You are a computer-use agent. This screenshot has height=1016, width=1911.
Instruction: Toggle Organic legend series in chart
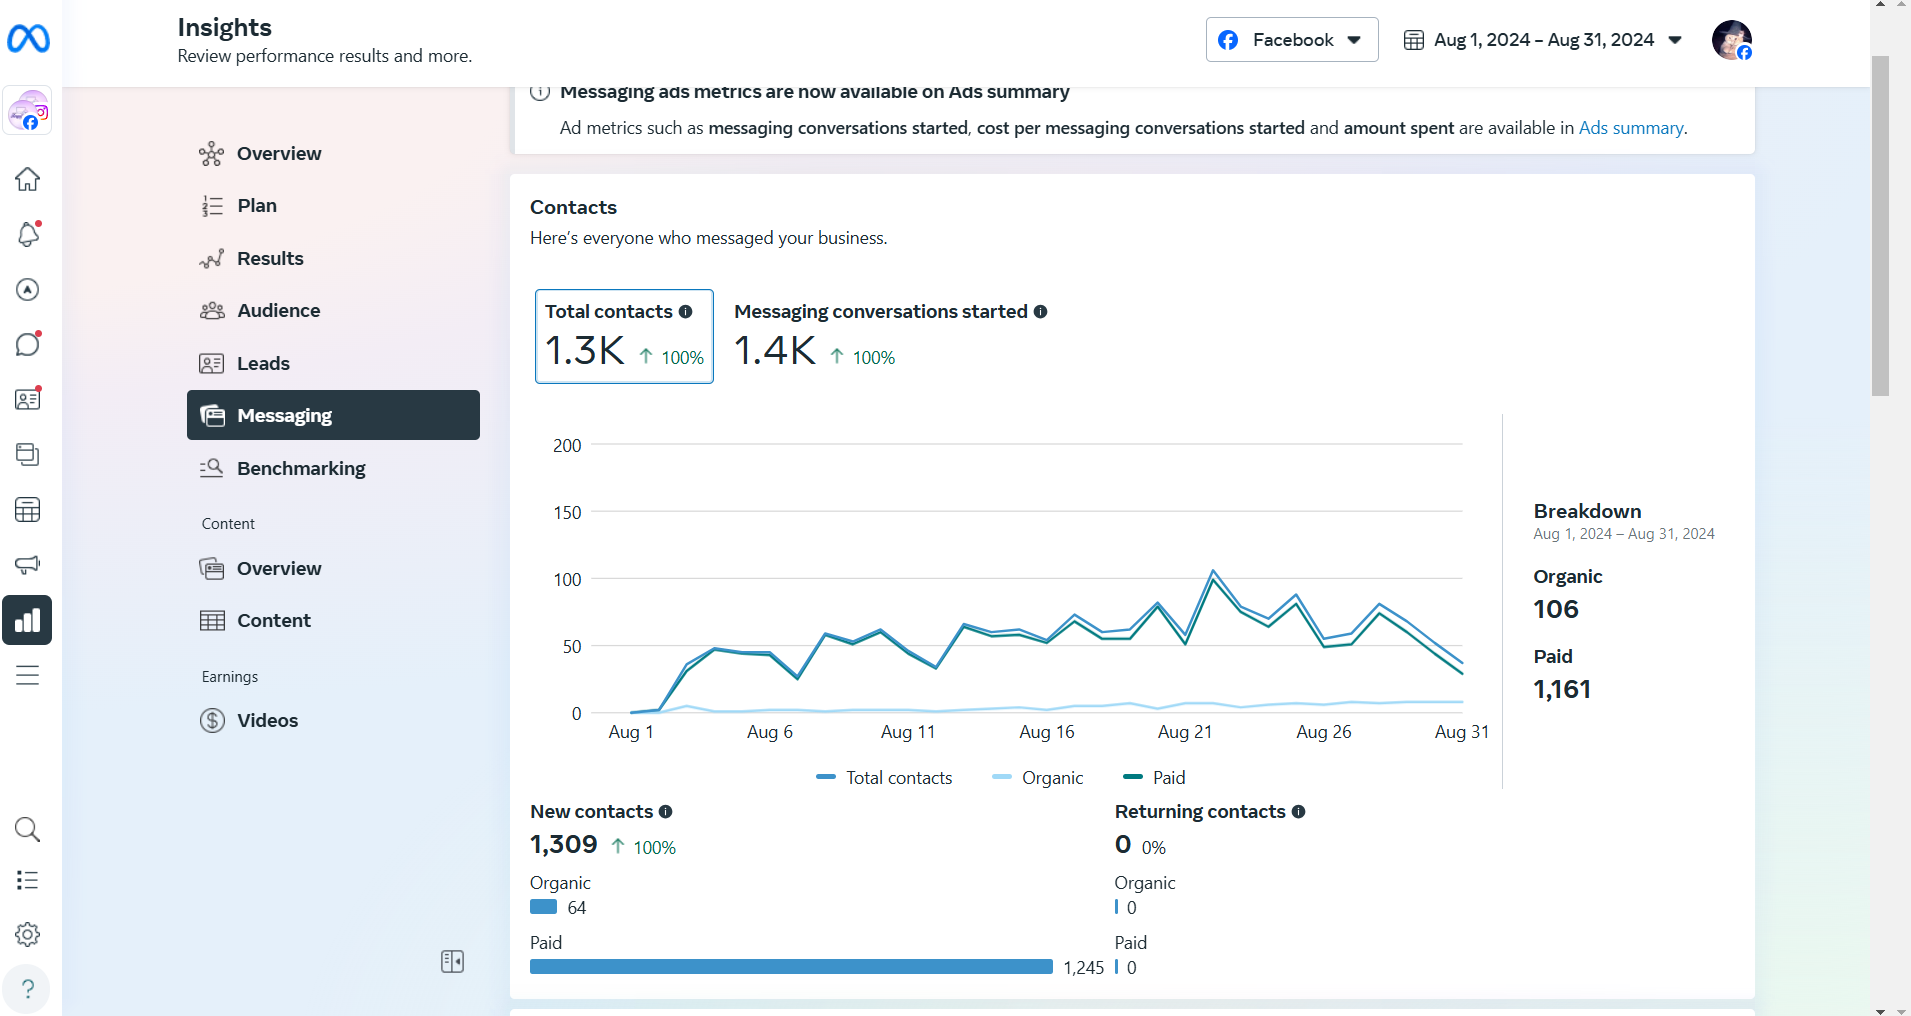tap(1038, 778)
